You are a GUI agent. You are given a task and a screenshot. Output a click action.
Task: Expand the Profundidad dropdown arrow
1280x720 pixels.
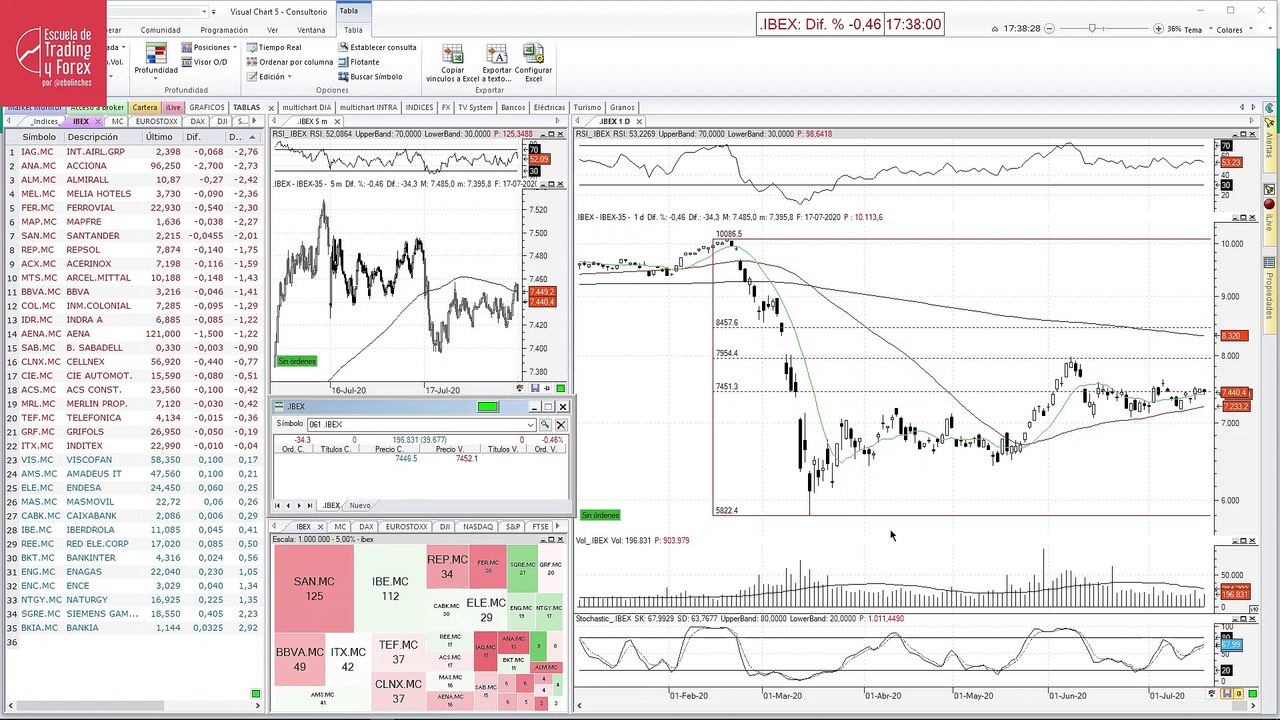(x=156, y=79)
